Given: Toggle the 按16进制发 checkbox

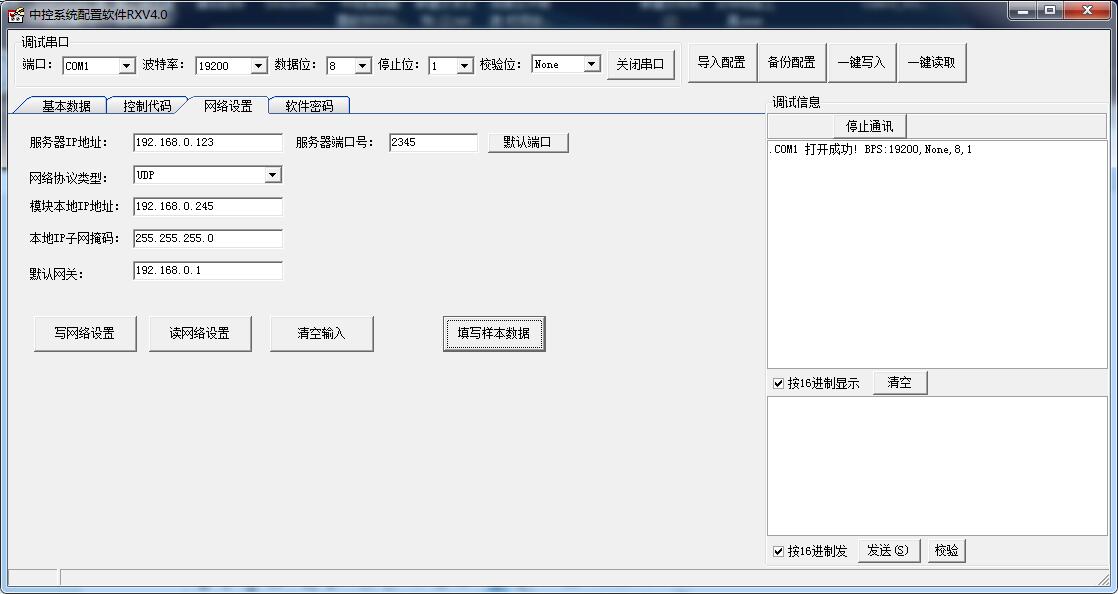Looking at the screenshot, I should pos(779,551).
